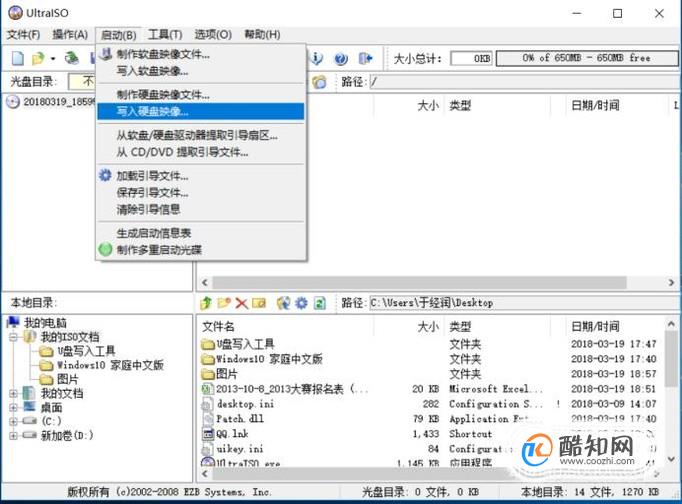Choose 清除引导信息 menu entry
This screenshot has width=682, height=504.
coord(201,209)
